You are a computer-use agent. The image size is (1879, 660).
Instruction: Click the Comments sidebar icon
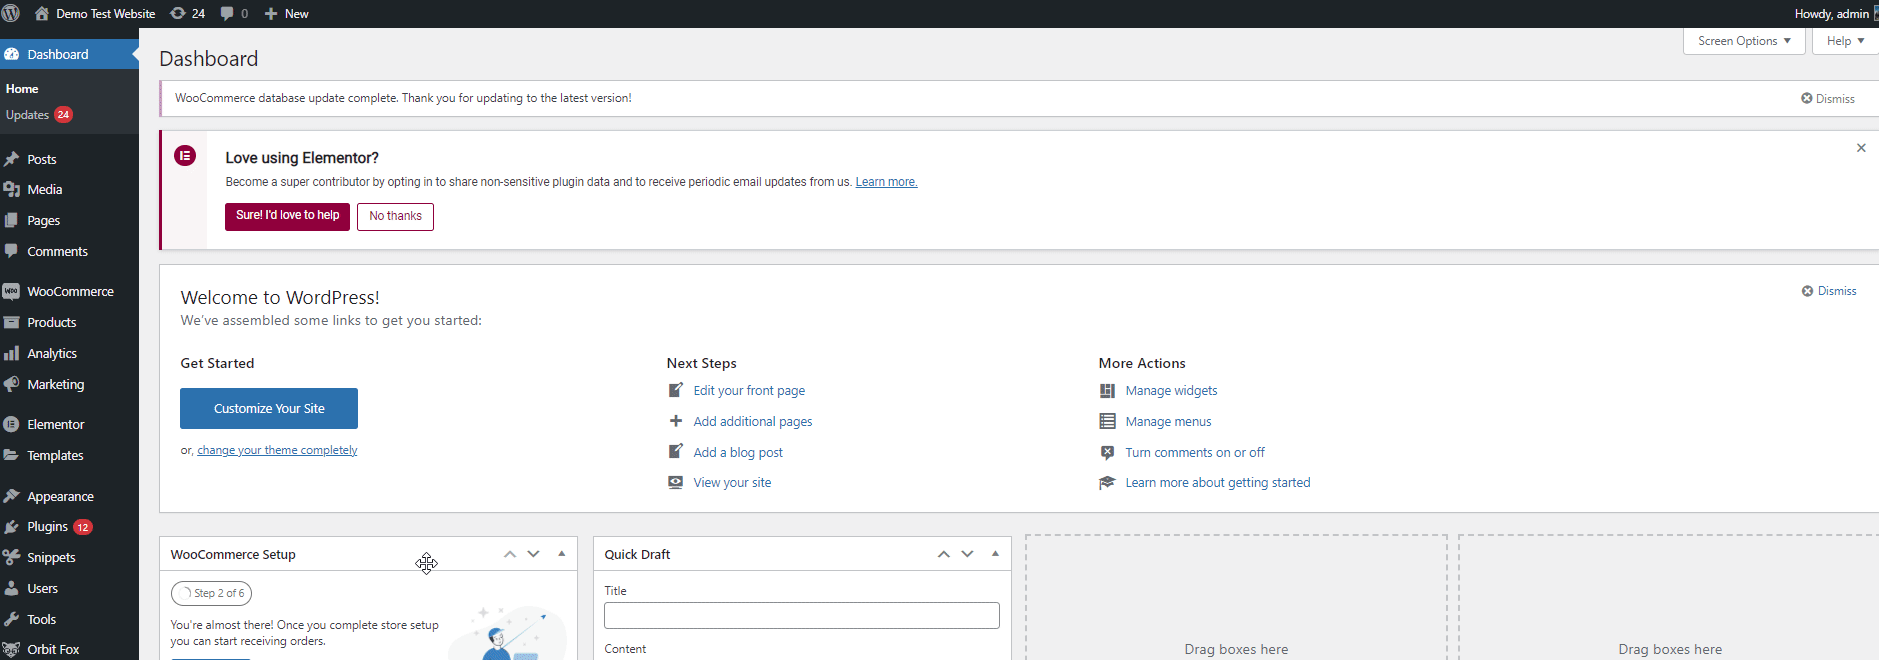[12, 251]
